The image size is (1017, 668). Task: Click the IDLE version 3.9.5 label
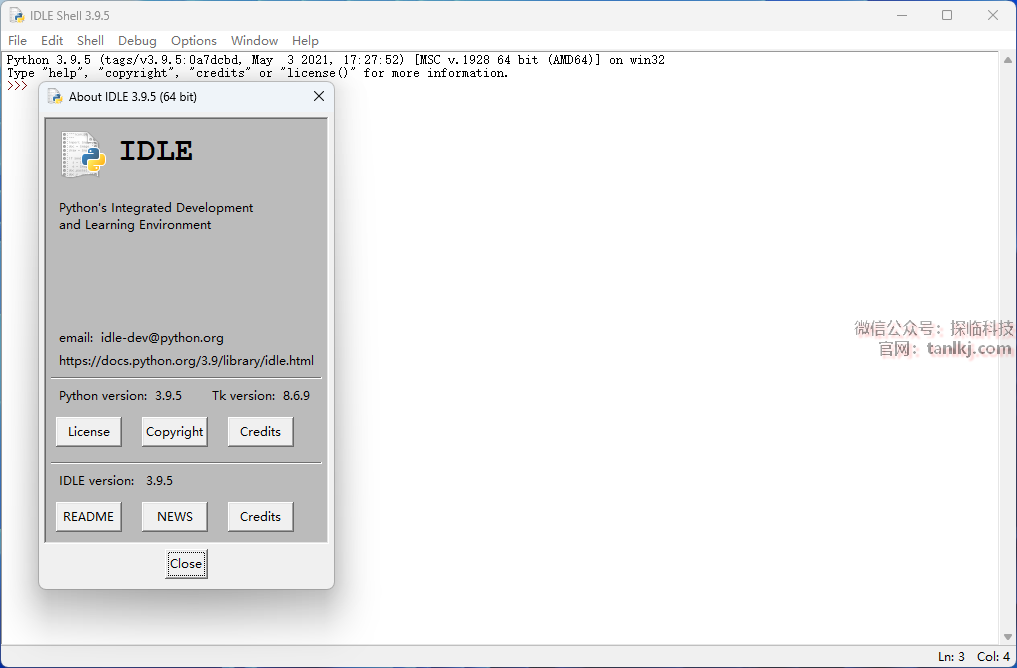tap(115, 481)
